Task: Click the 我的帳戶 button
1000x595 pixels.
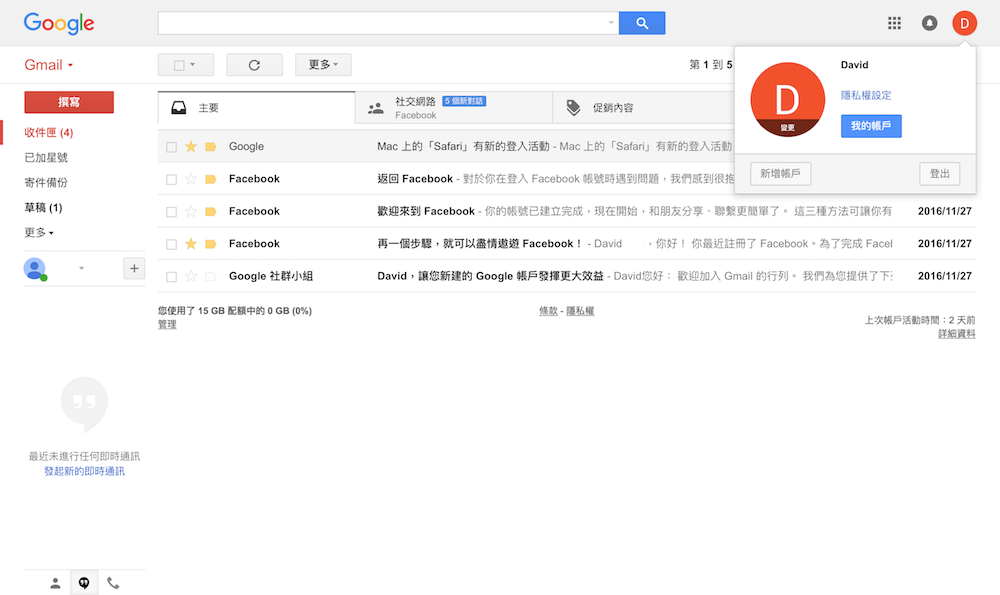Action: 870,126
